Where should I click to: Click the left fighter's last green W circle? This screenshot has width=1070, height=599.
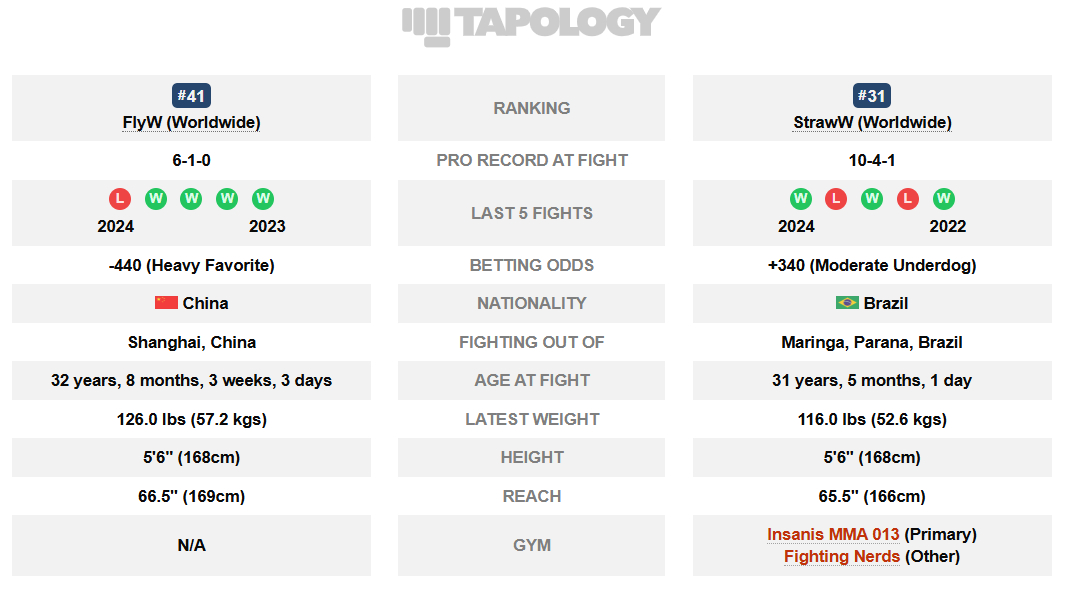coord(263,199)
